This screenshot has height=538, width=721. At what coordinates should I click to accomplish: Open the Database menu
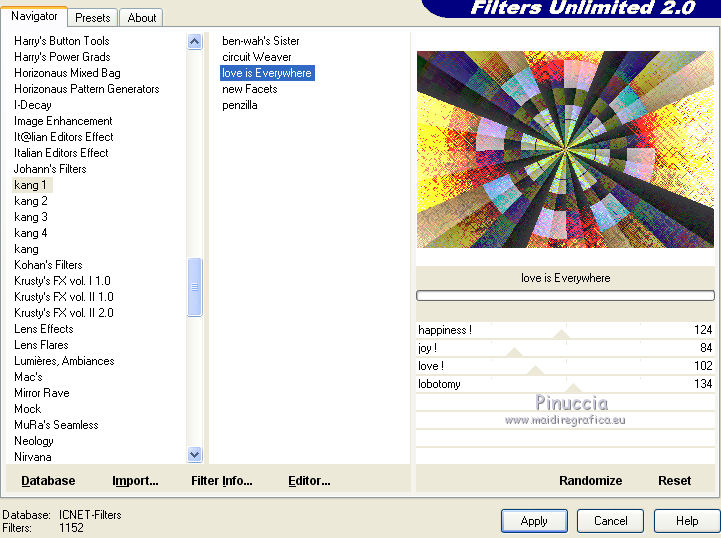tap(48, 481)
